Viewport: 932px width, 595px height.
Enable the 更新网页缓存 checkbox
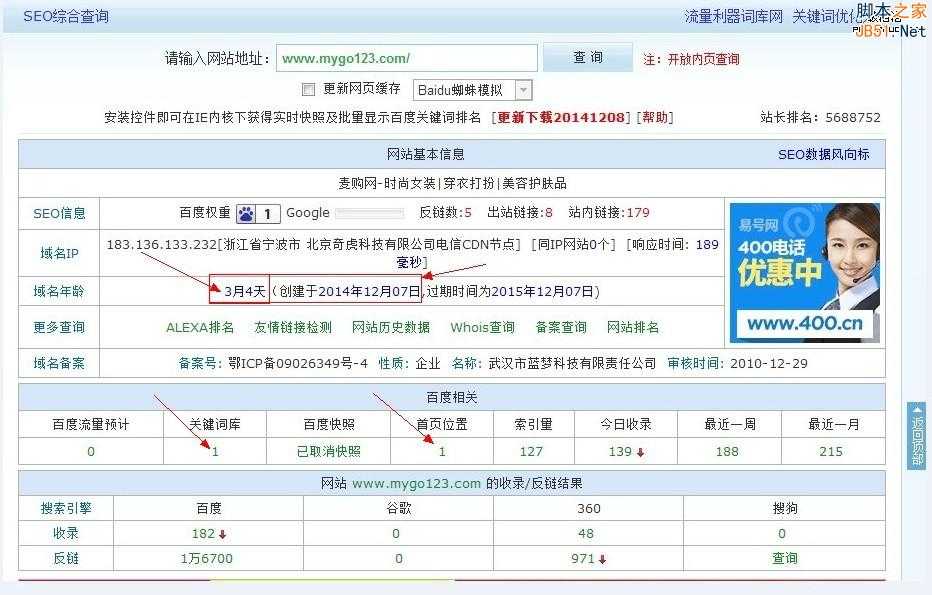click(308, 89)
